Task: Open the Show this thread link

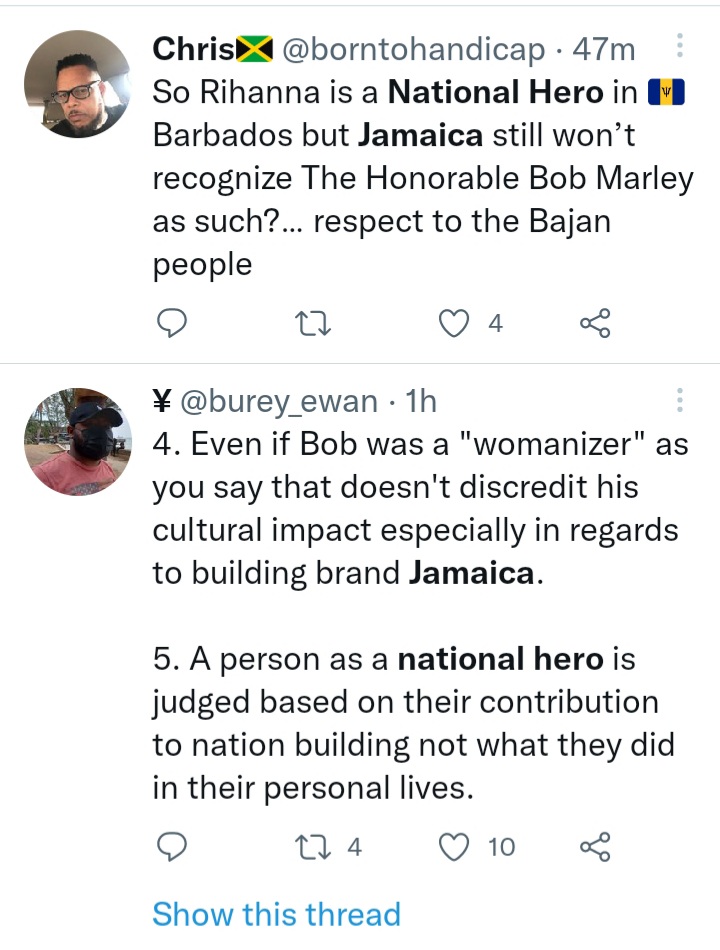Action: pyautogui.click(x=276, y=914)
